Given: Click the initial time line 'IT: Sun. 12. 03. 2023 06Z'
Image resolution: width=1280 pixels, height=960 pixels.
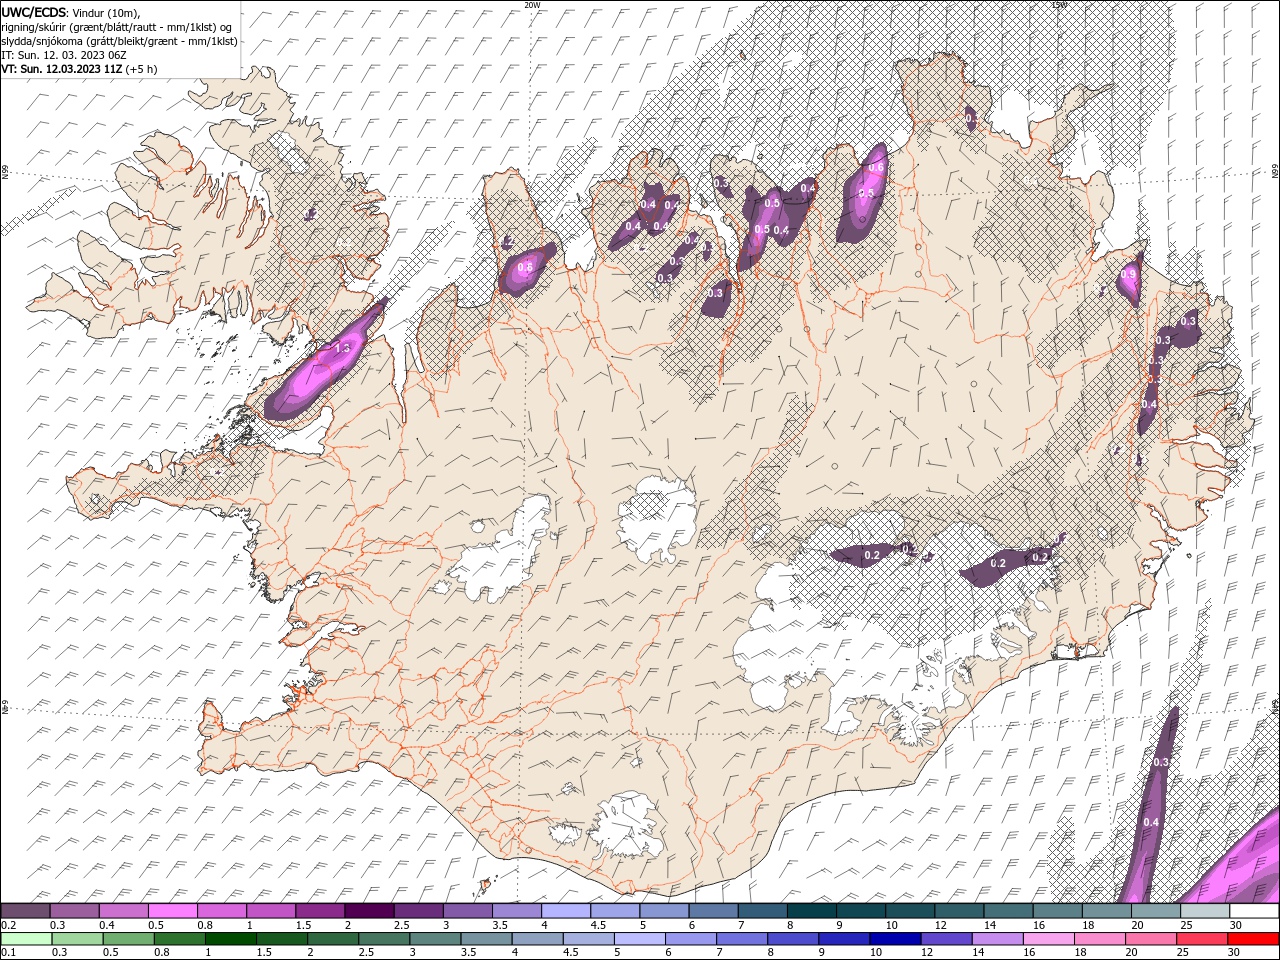Looking at the screenshot, I should 64,55.
